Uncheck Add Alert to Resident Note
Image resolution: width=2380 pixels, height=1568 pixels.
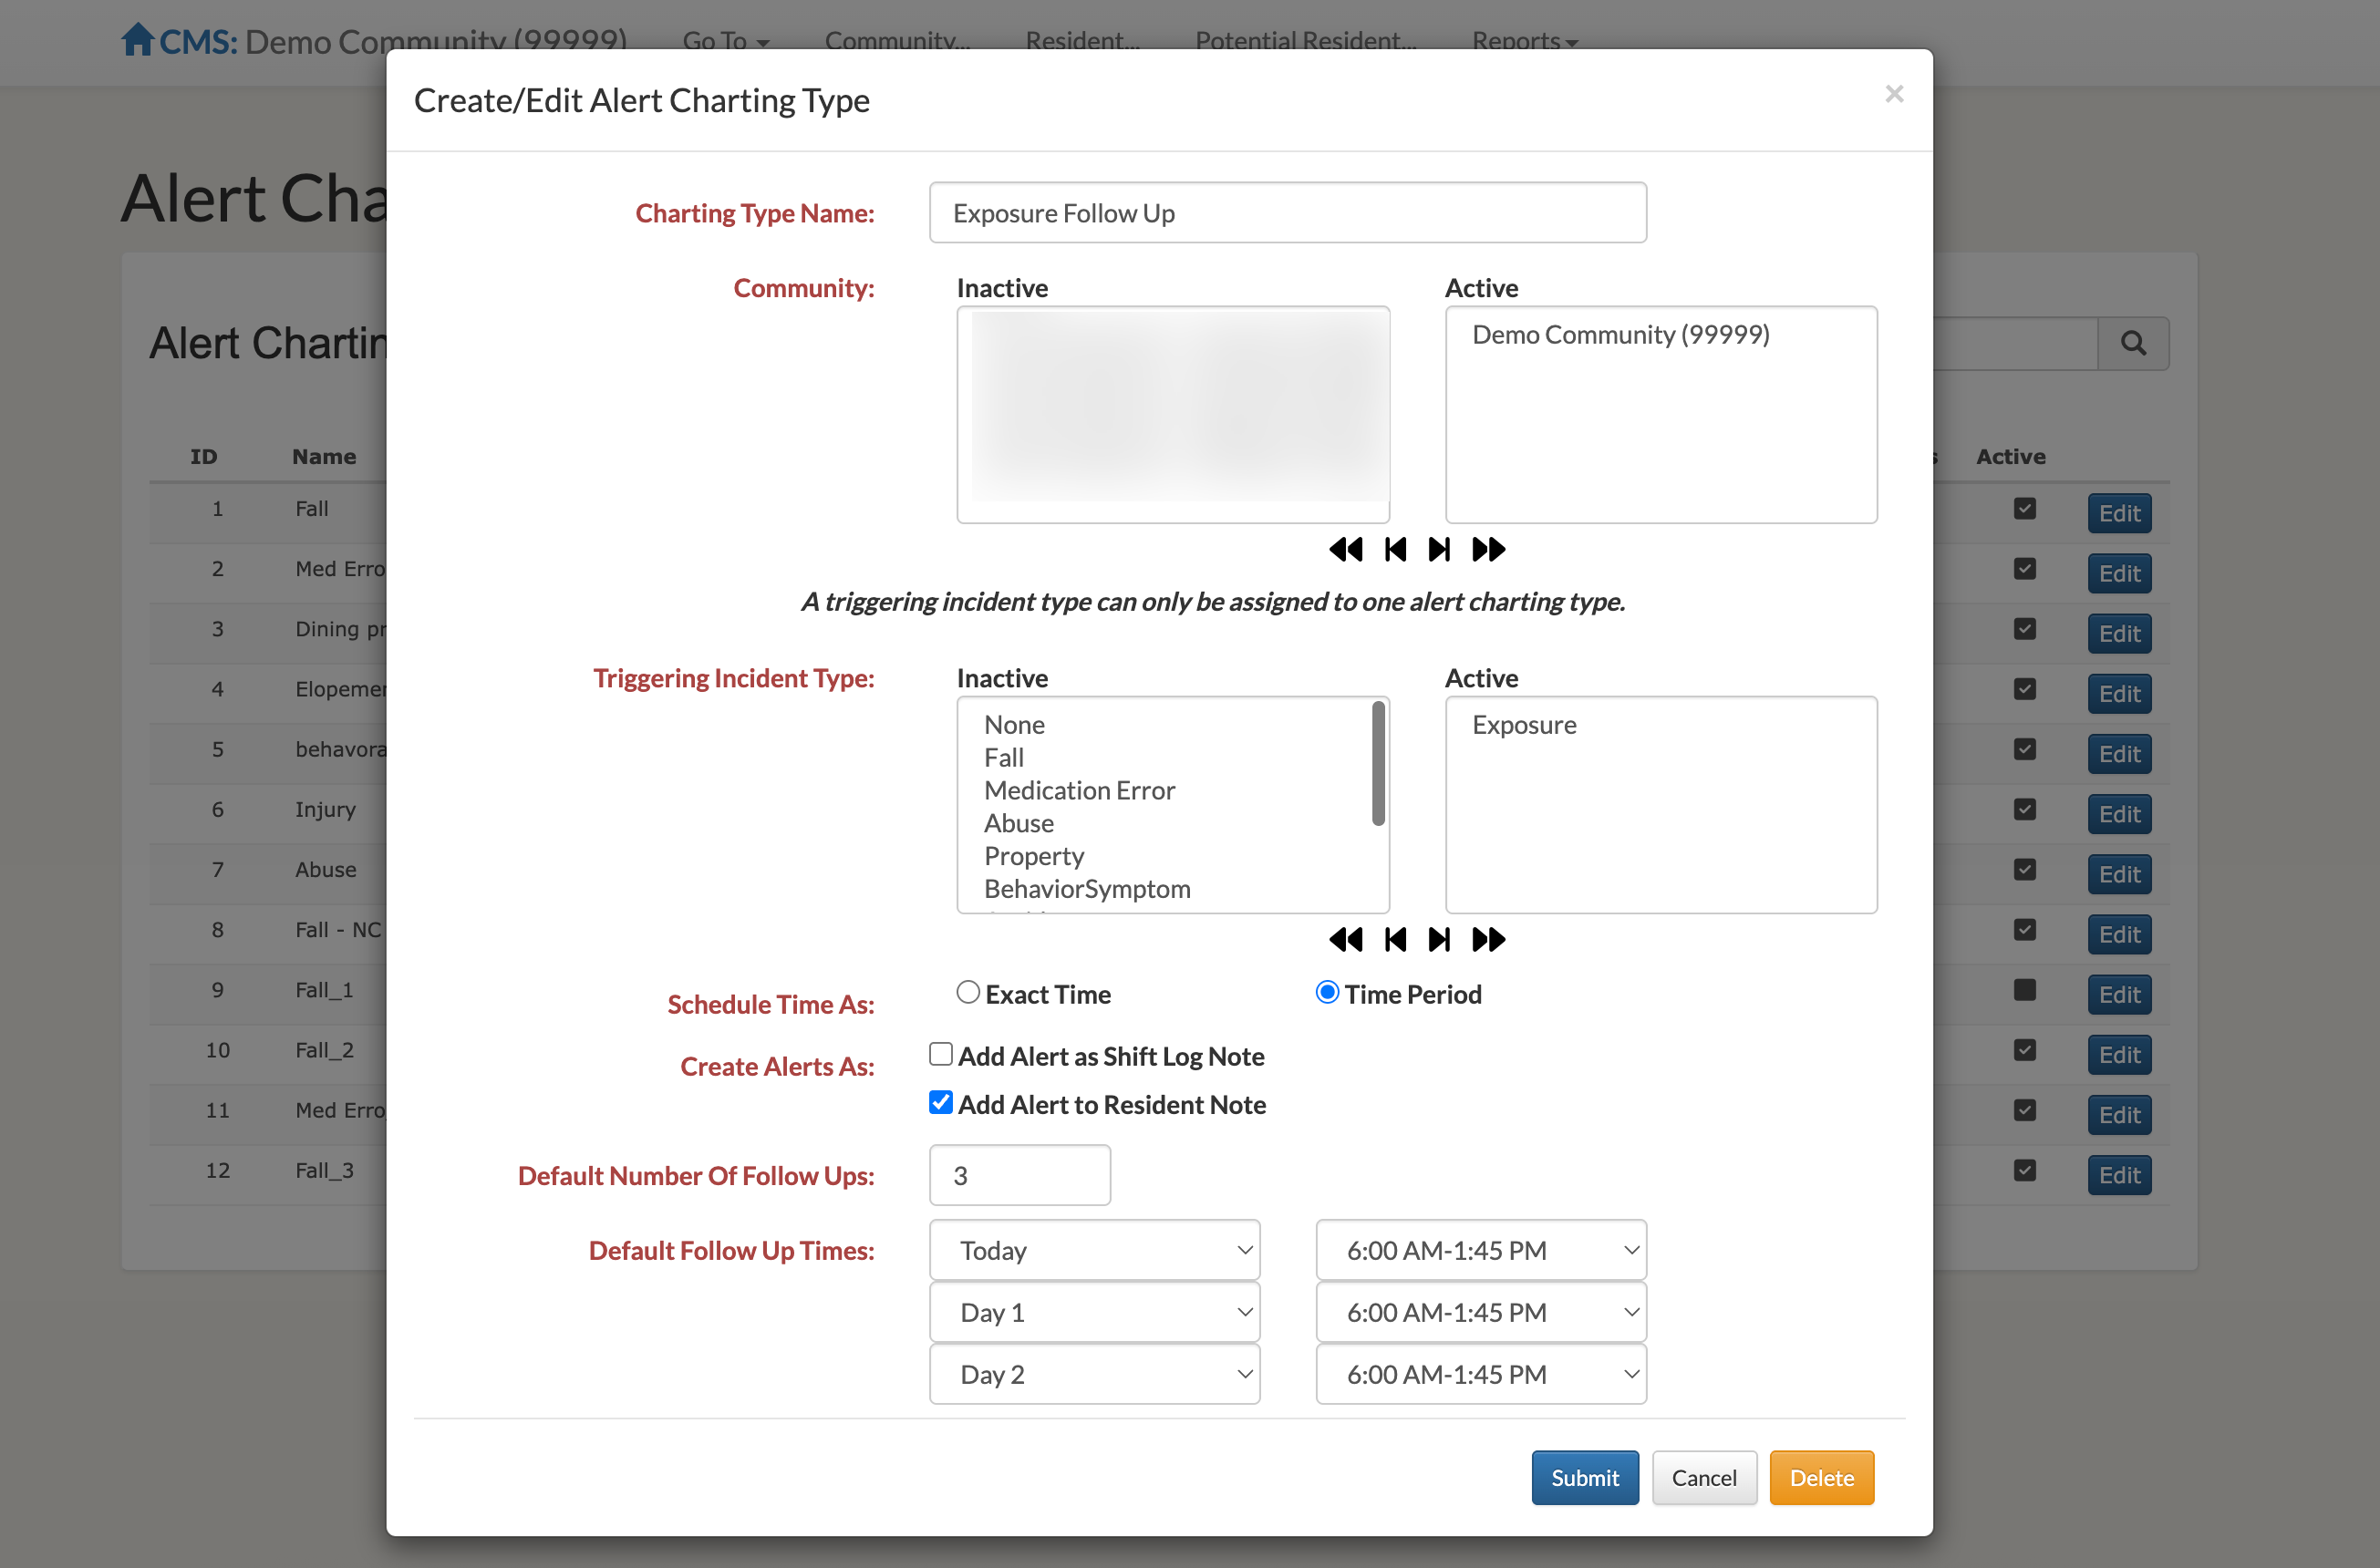(x=940, y=1102)
